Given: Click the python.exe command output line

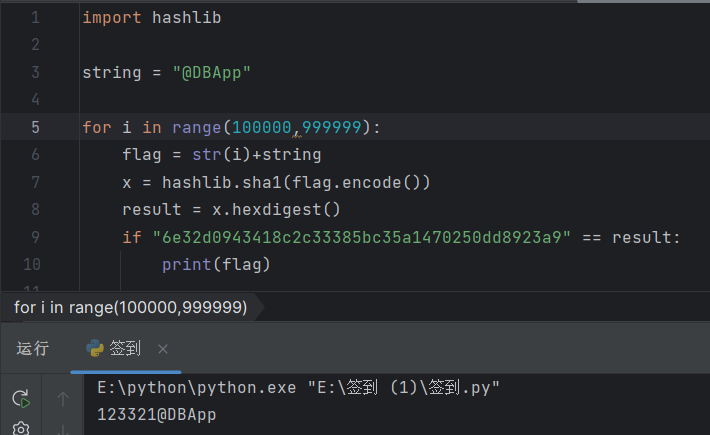Looking at the screenshot, I should tap(298, 387).
